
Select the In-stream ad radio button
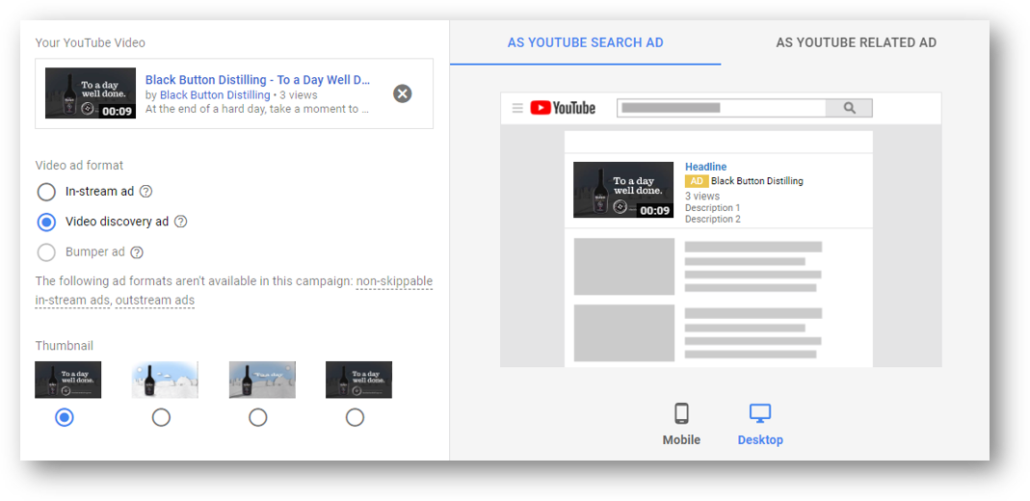[47, 192]
